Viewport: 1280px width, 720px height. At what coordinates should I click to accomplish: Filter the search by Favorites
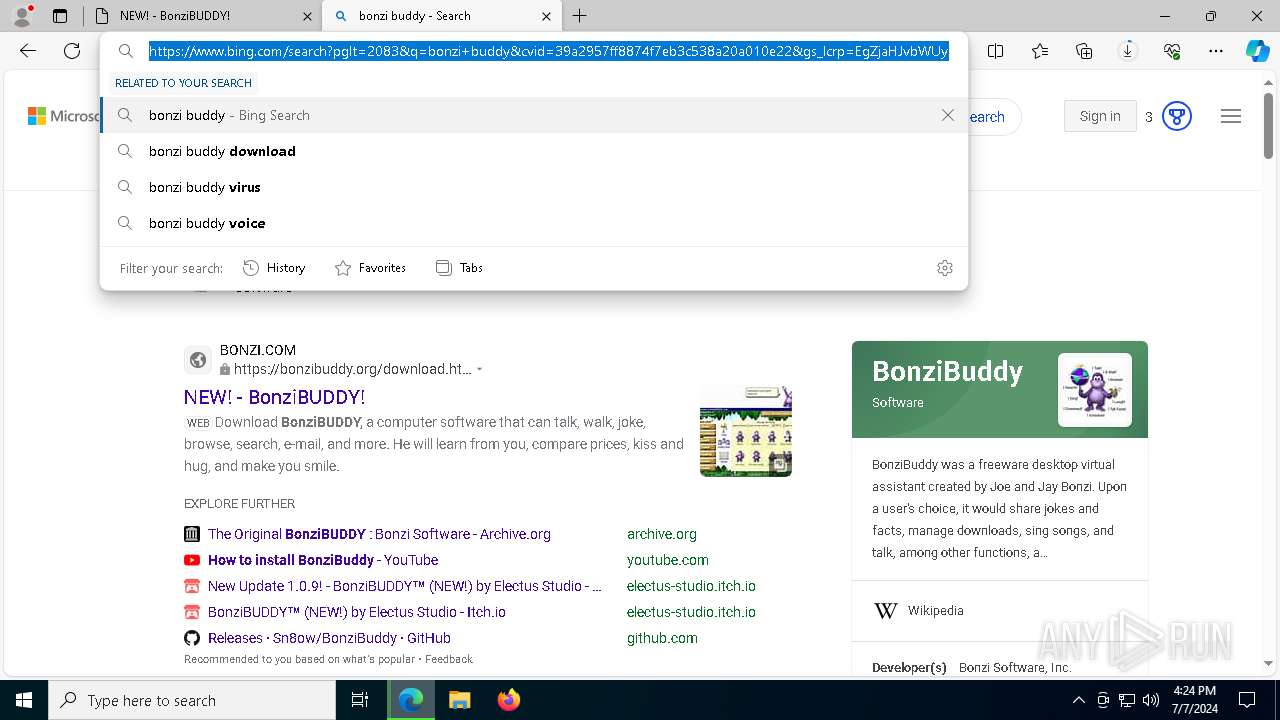click(x=370, y=267)
